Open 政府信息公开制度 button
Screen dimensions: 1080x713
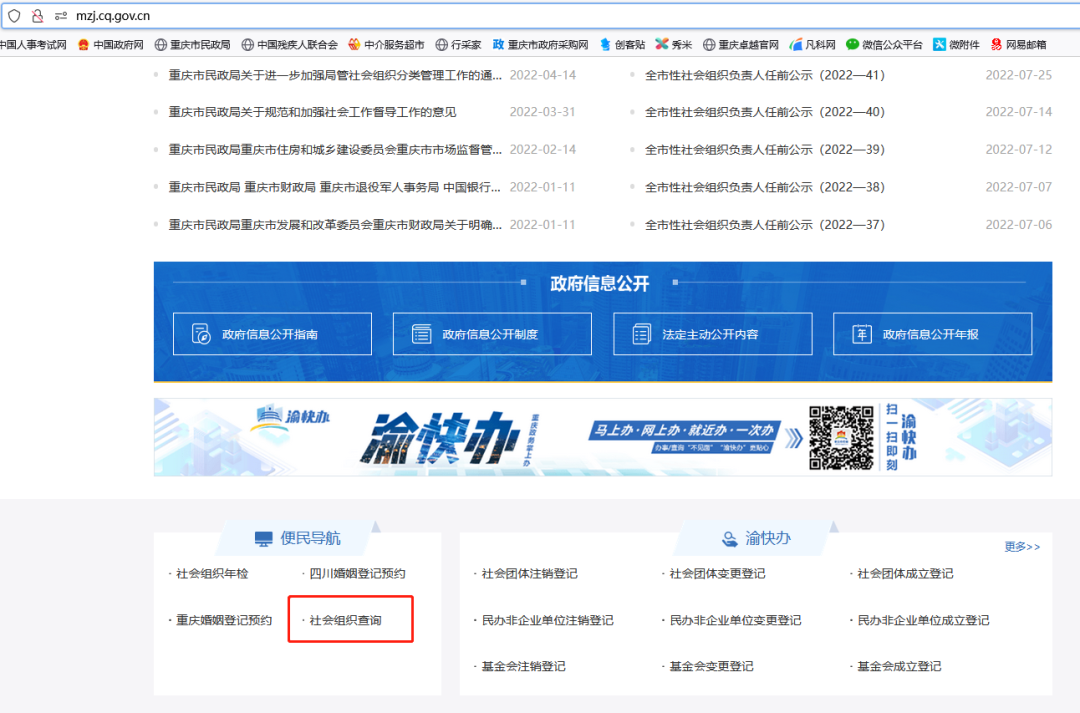click(x=492, y=334)
